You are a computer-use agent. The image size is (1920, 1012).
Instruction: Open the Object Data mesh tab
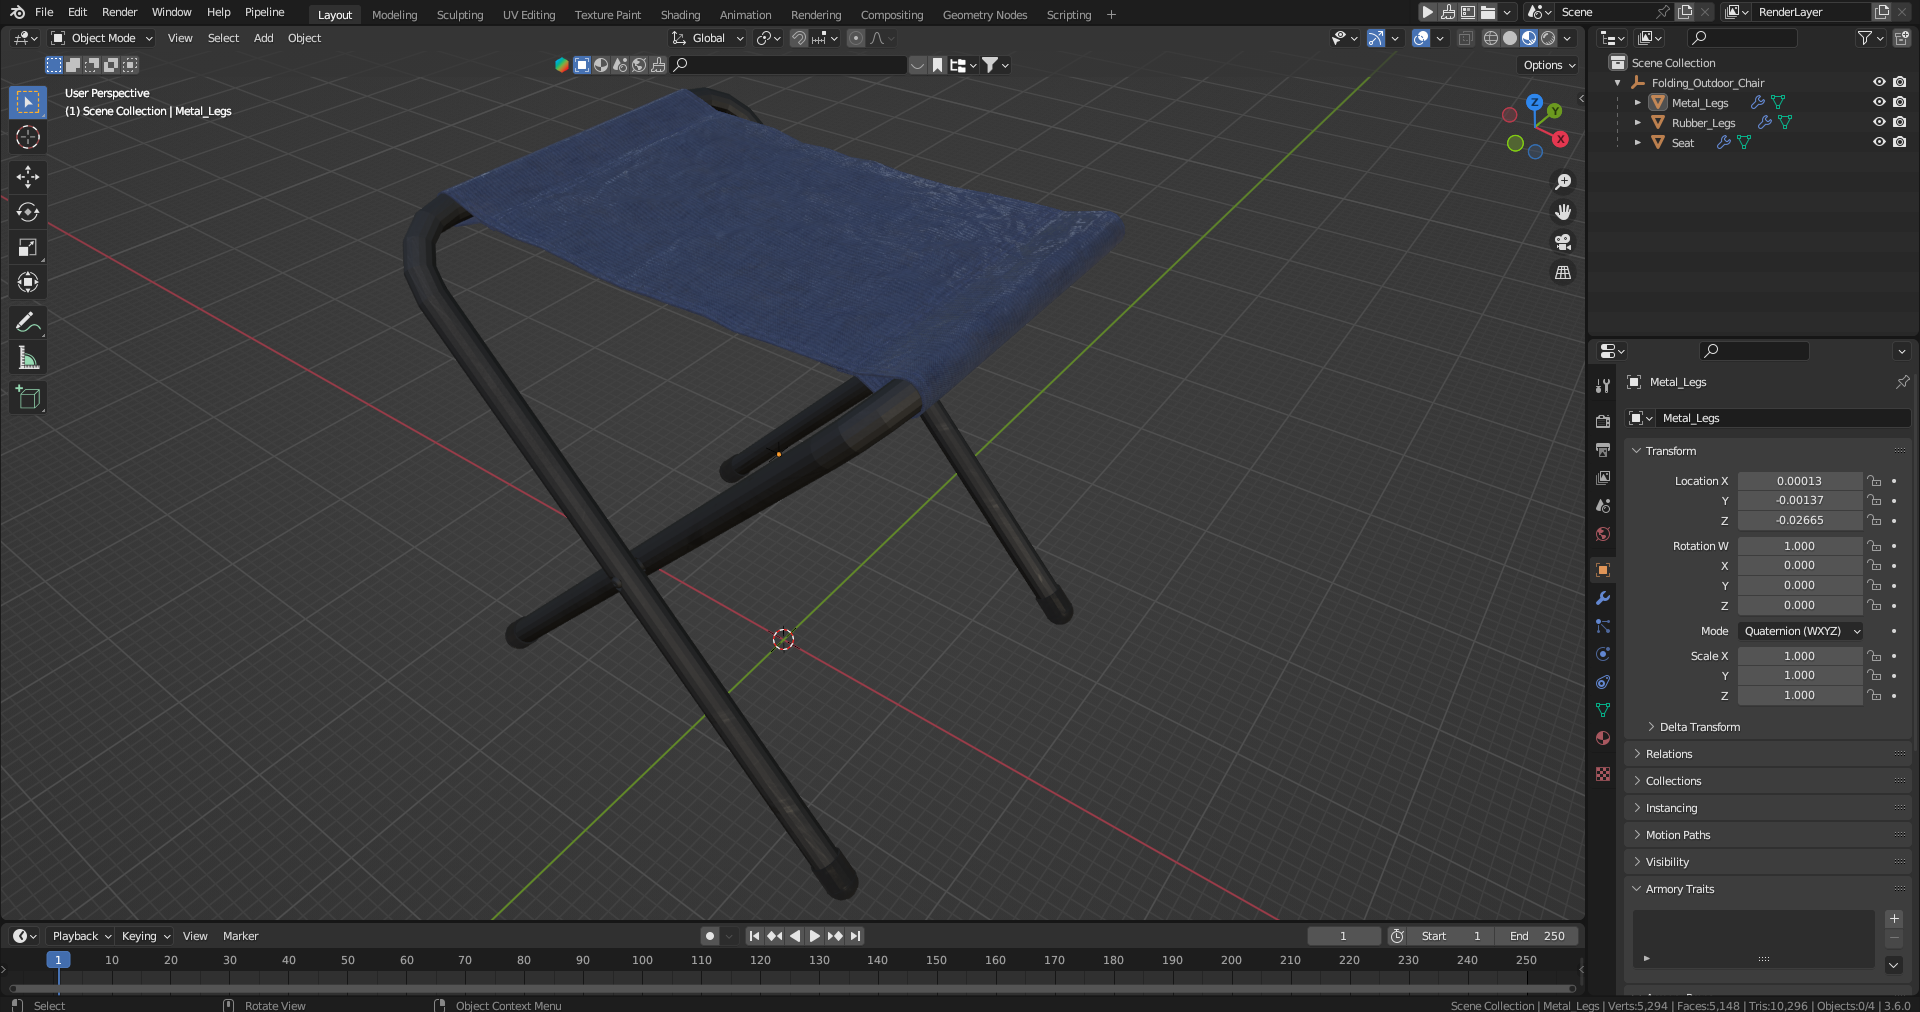click(x=1603, y=710)
